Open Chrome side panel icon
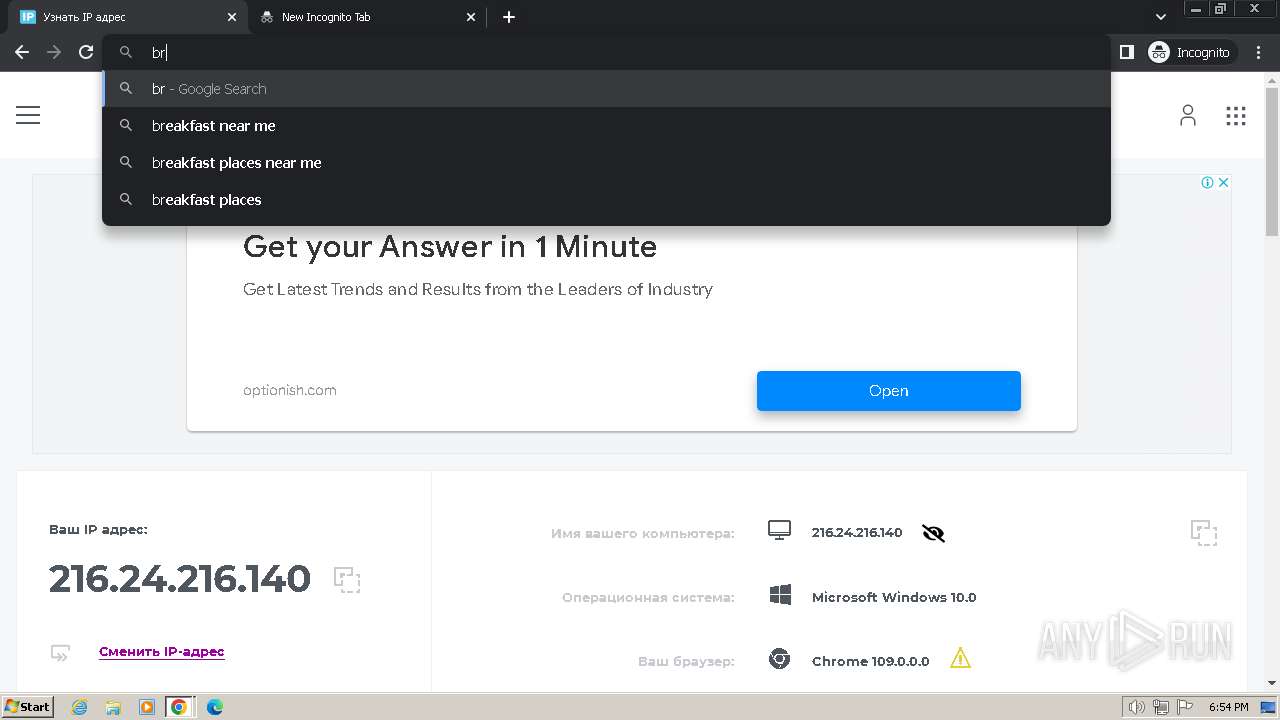This screenshot has width=1280, height=720. click(1126, 52)
